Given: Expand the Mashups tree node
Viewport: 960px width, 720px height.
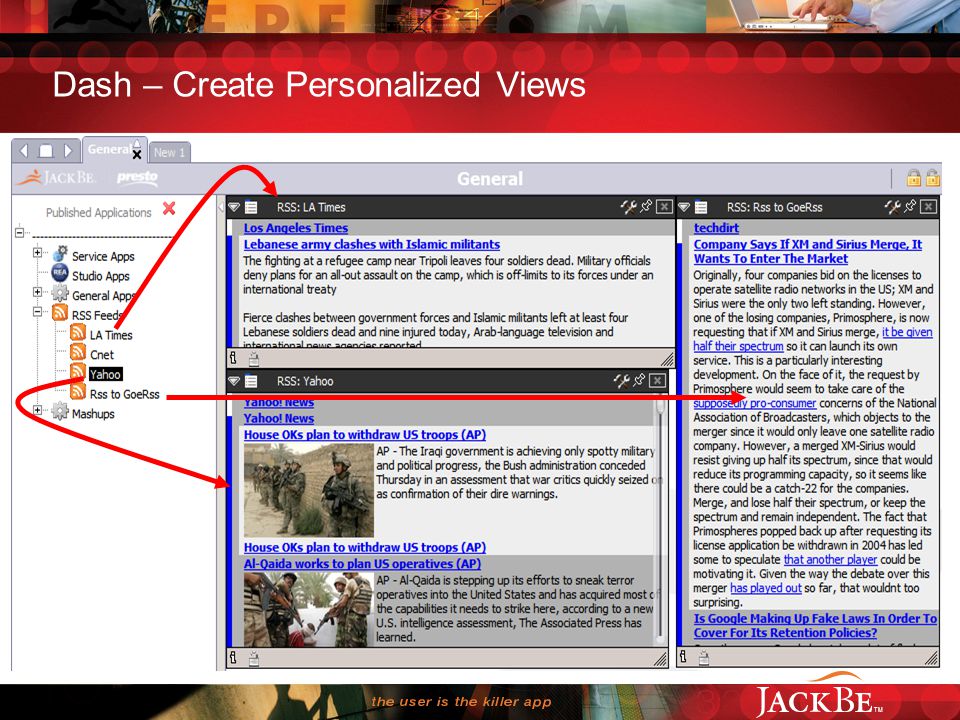Looking at the screenshot, I should pos(37,410).
